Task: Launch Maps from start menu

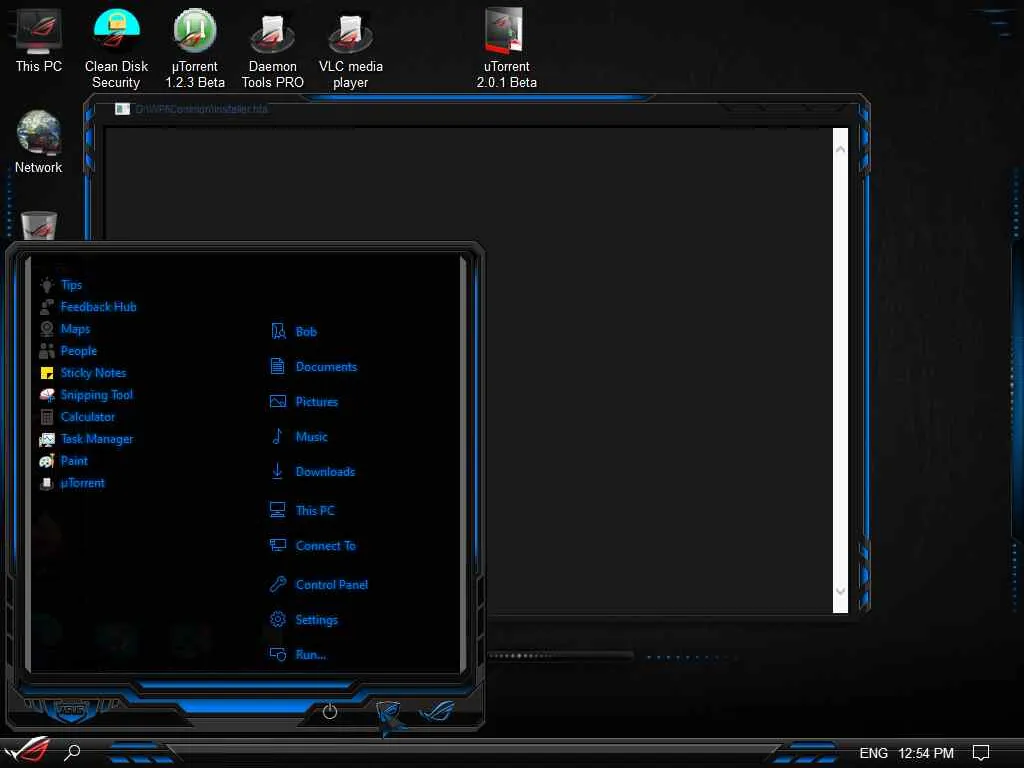Action: click(x=75, y=329)
